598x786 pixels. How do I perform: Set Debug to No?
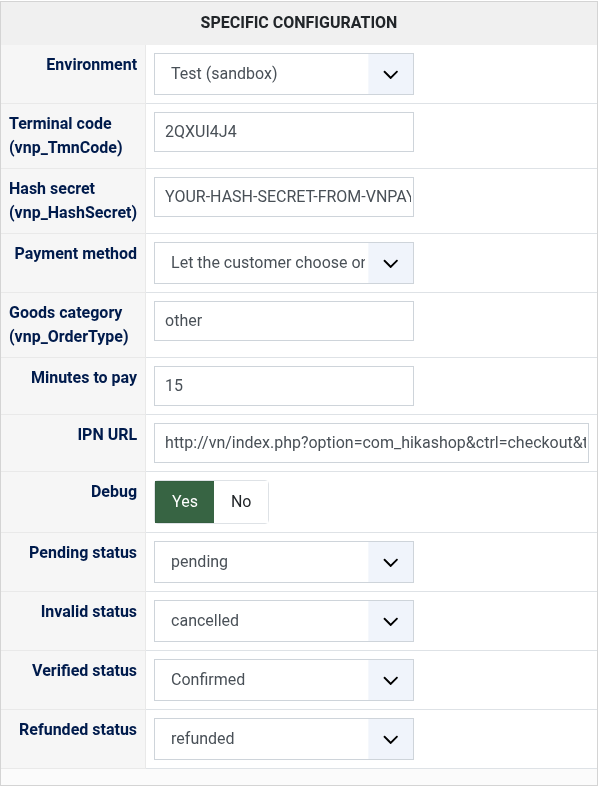pyautogui.click(x=241, y=502)
